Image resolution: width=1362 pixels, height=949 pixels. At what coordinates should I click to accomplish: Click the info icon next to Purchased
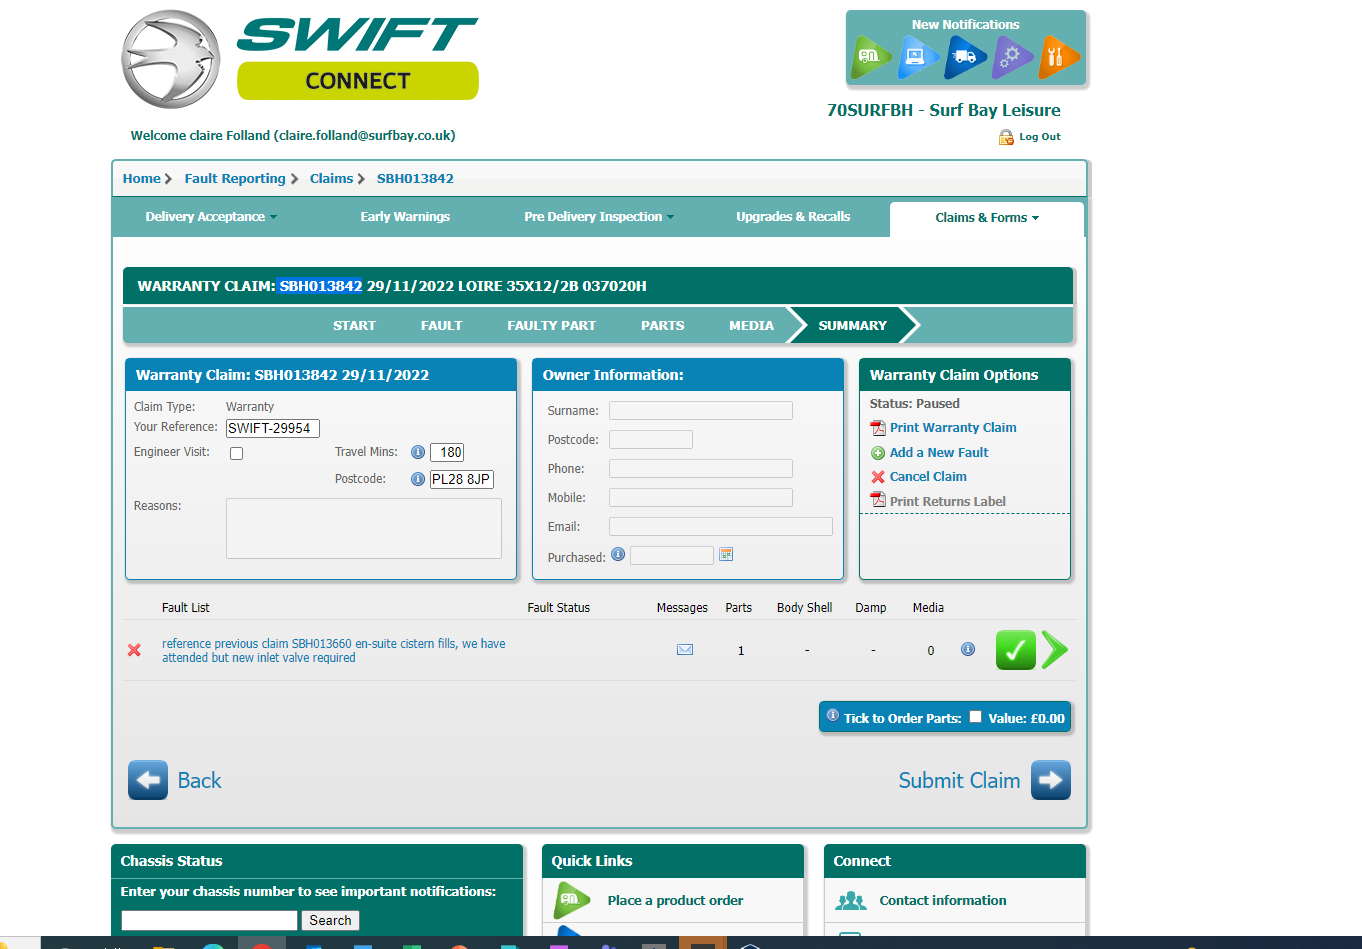click(x=618, y=554)
